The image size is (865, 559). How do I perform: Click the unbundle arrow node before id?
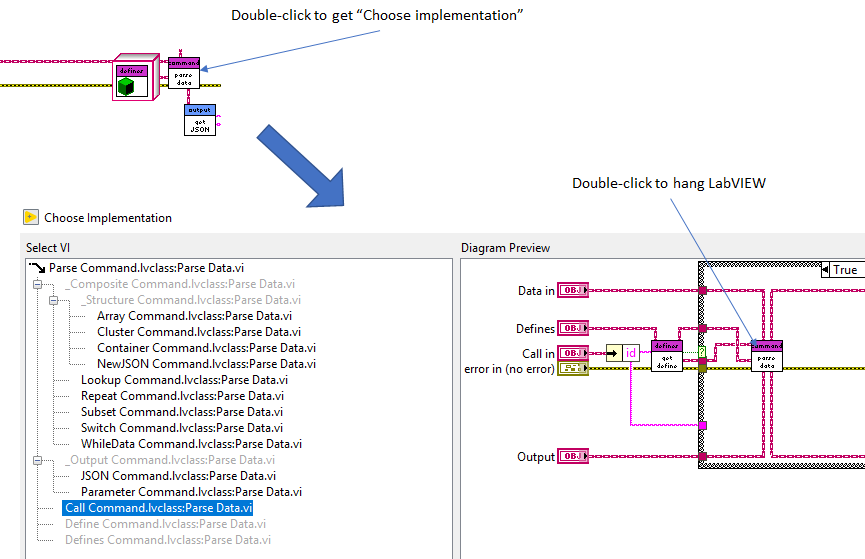tap(613, 353)
